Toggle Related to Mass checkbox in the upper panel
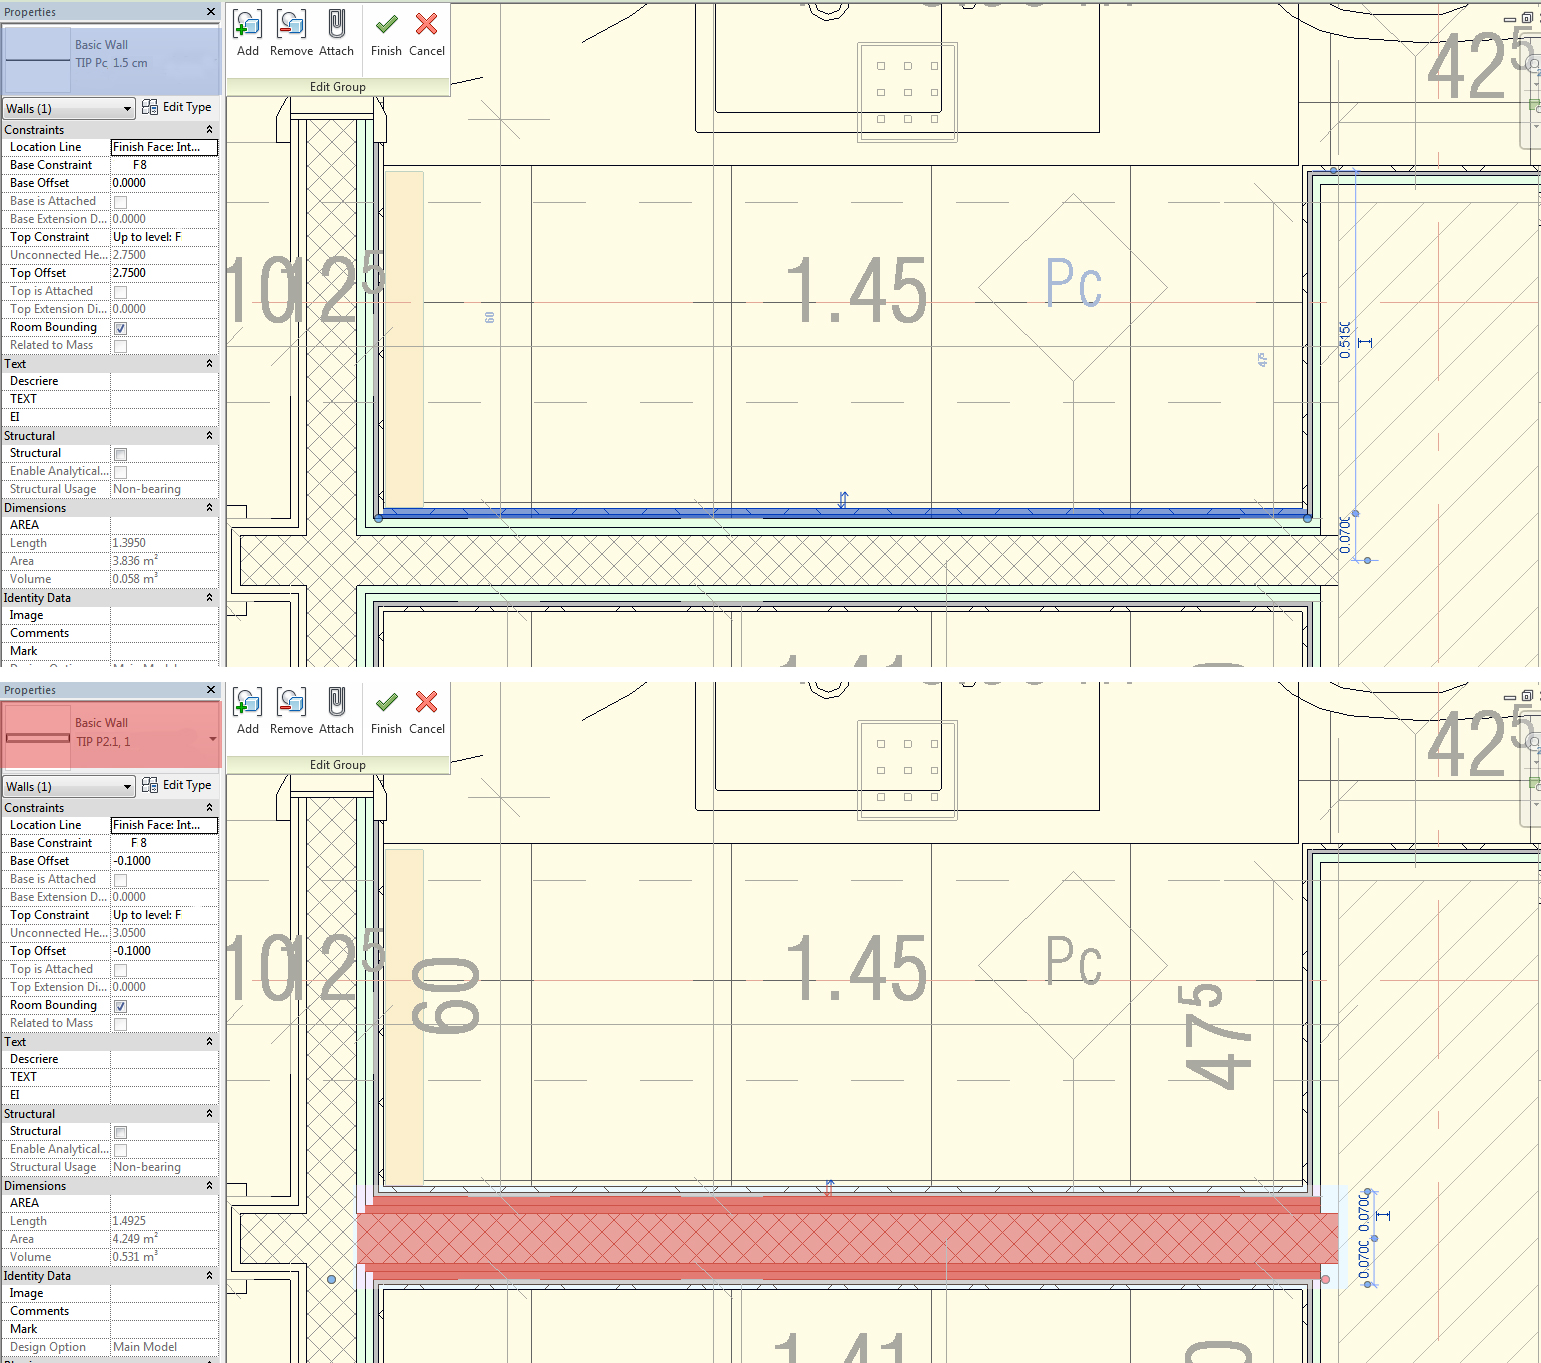Image resolution: width=1541 pixels, height=1363 pixels. (120, 346)
